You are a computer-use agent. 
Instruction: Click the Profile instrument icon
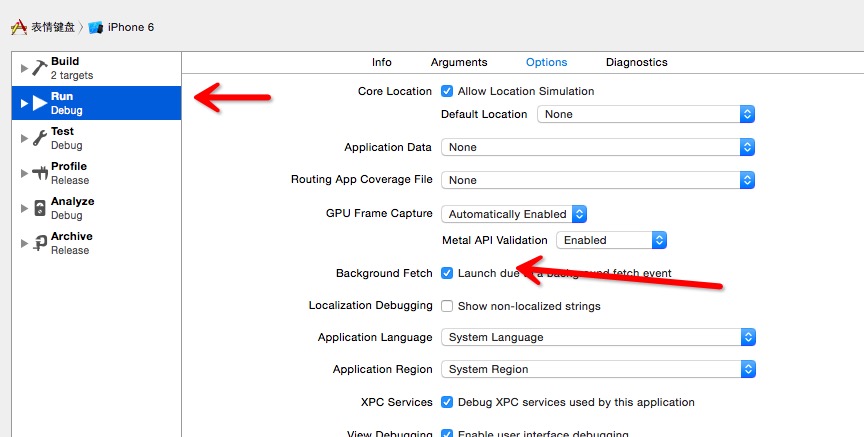[40, 173]
